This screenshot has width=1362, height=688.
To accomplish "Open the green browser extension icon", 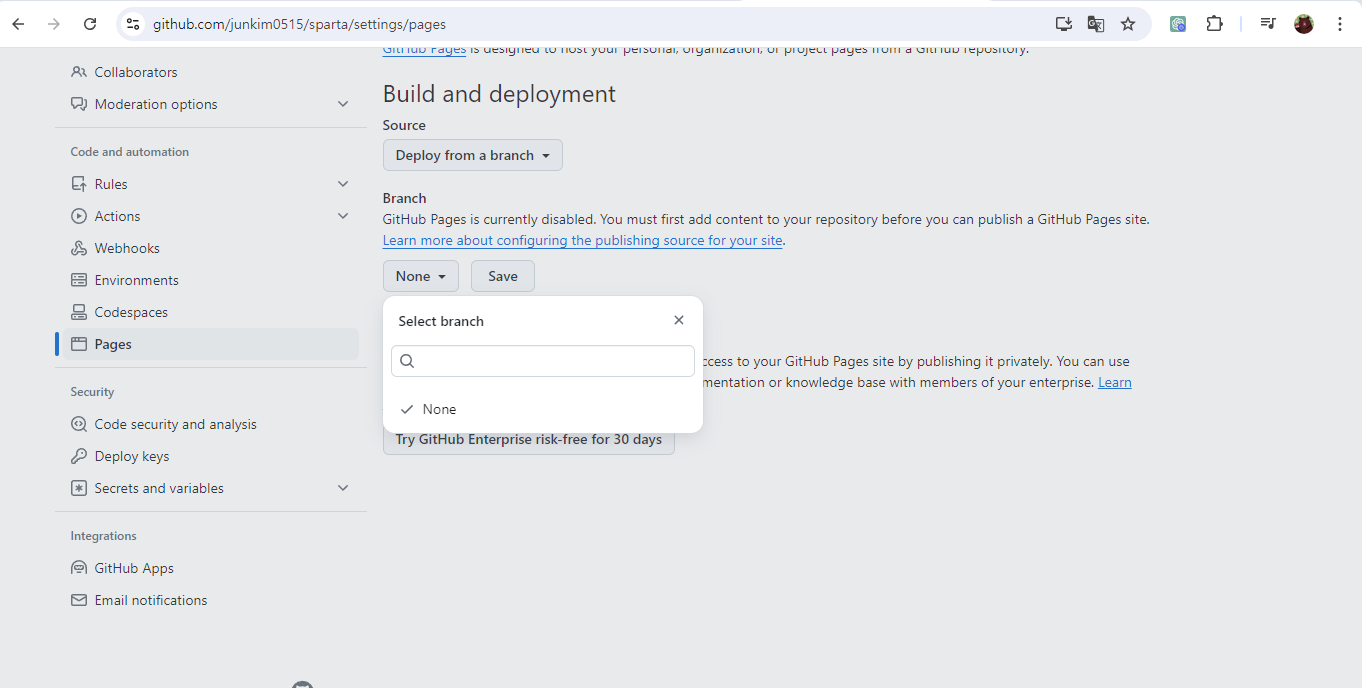I will (1178, 24).
